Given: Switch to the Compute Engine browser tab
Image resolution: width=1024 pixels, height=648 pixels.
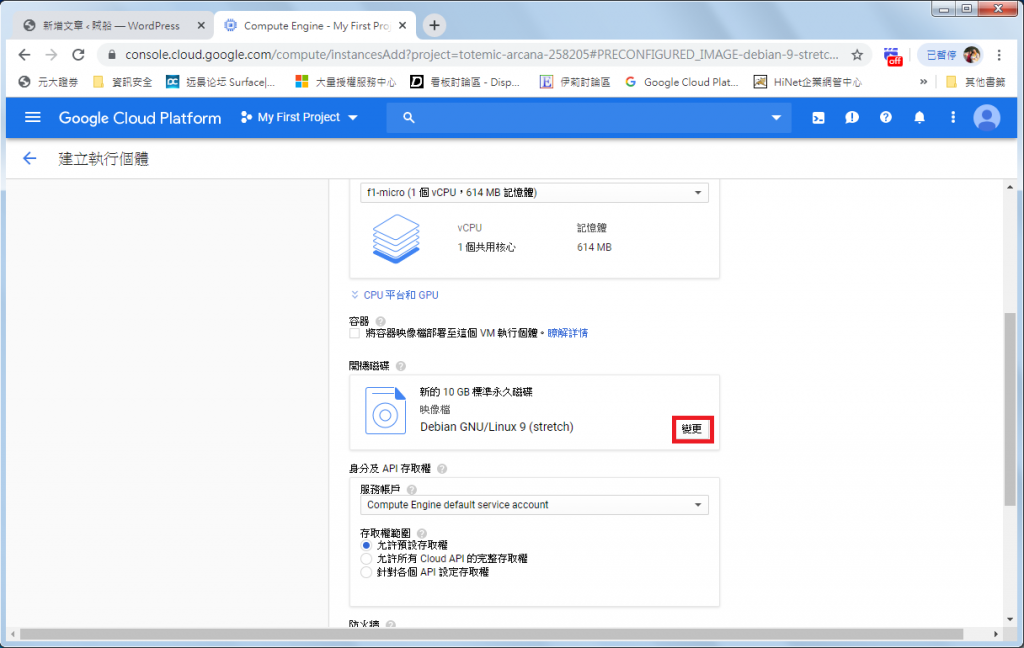Looking at the screenshot, I should click(313, 25).
